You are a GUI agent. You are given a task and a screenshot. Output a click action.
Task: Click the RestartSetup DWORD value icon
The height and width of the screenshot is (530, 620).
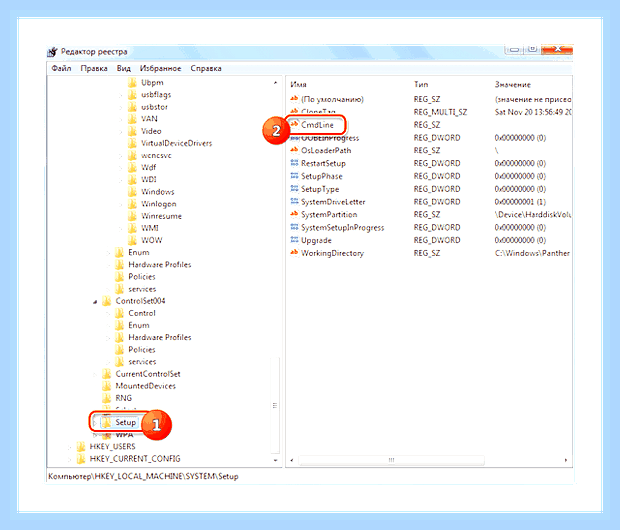[294, 163]
